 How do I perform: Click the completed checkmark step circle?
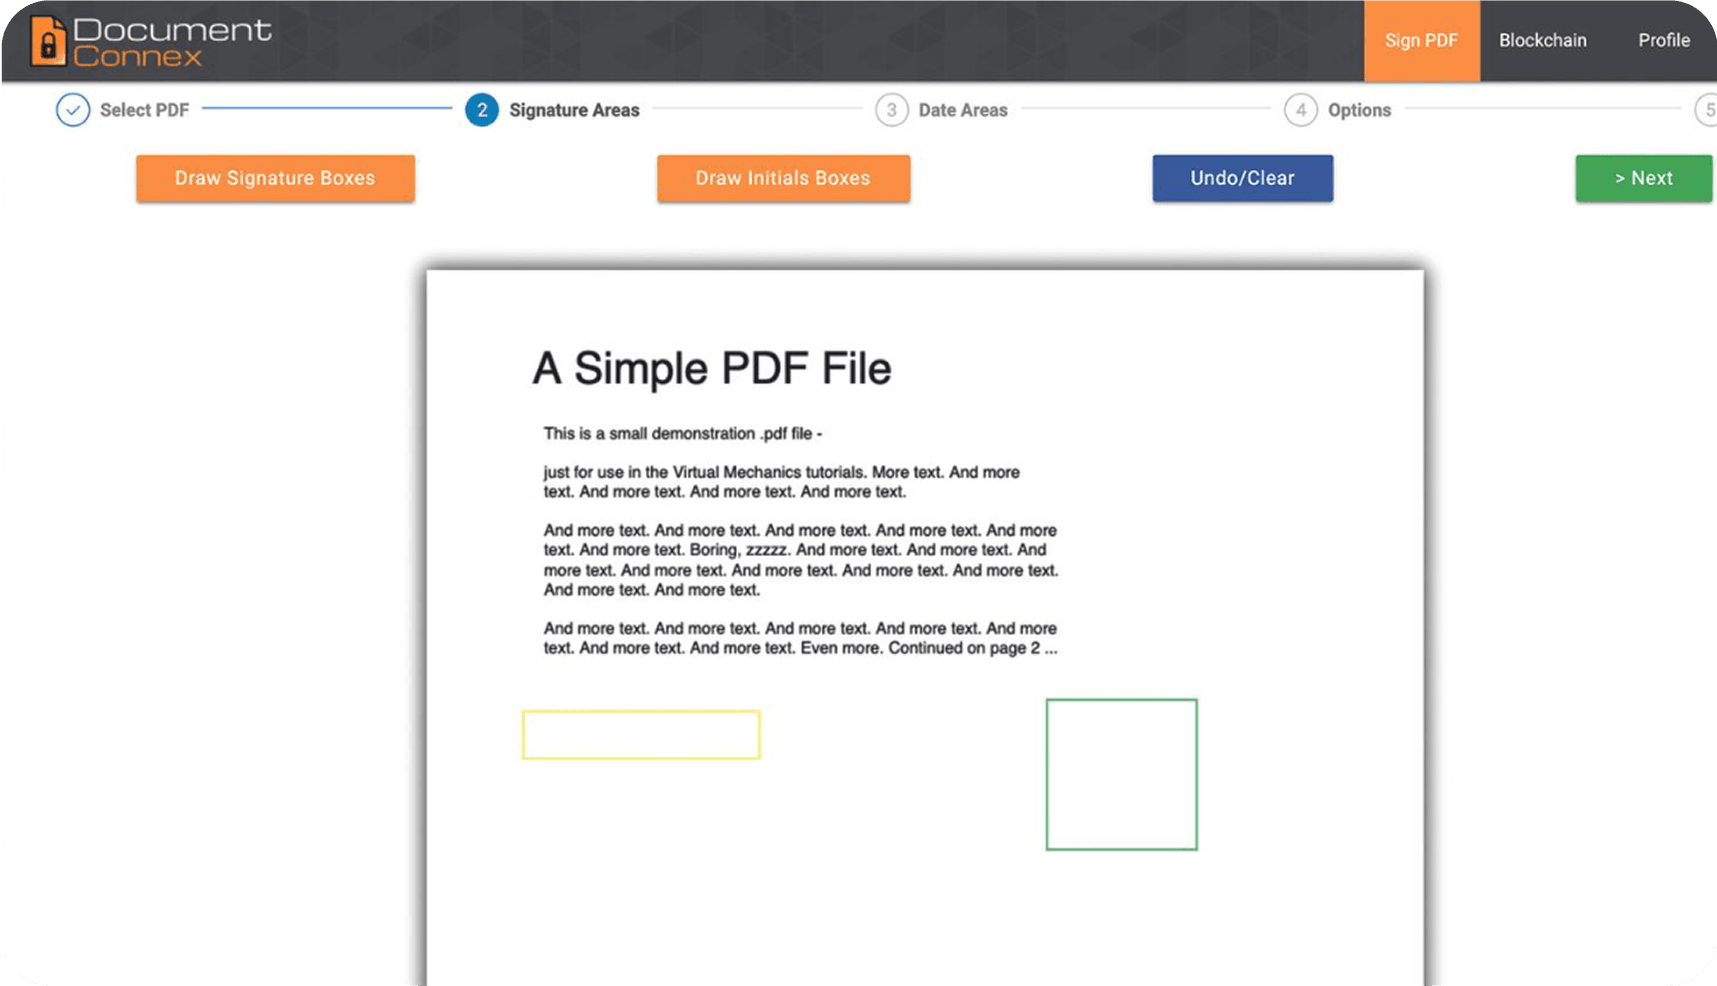click(x=73, y=110)
